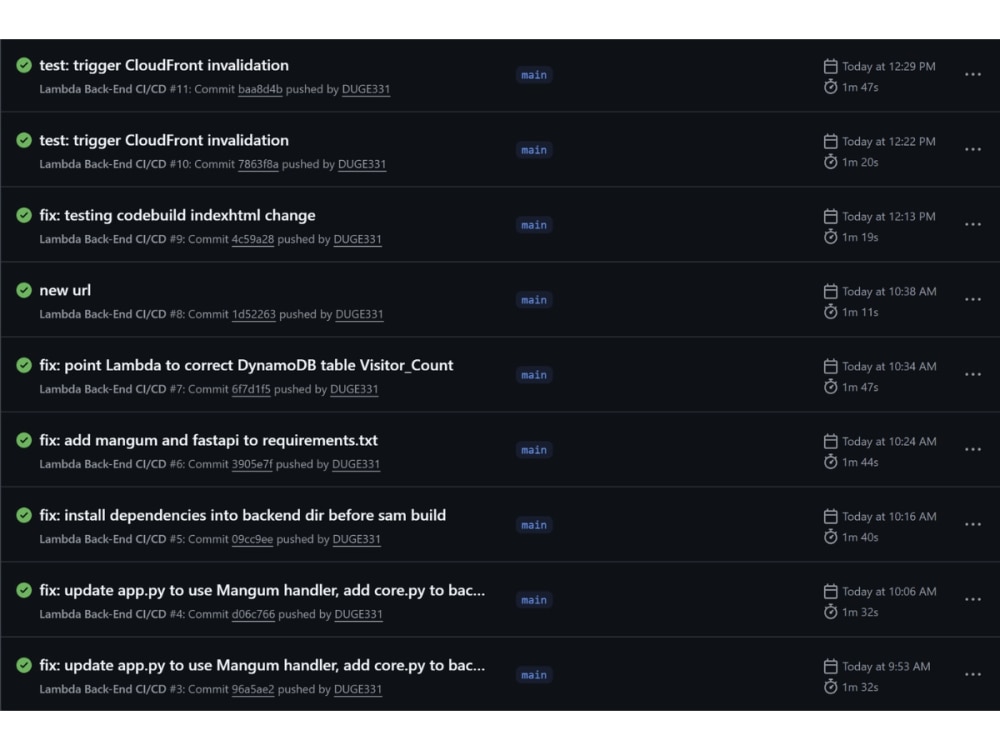Open DUGE331 profile link in run #10
Image resolution: width=1000 pixels, height=750 pixels.
(x=362, y=164)
